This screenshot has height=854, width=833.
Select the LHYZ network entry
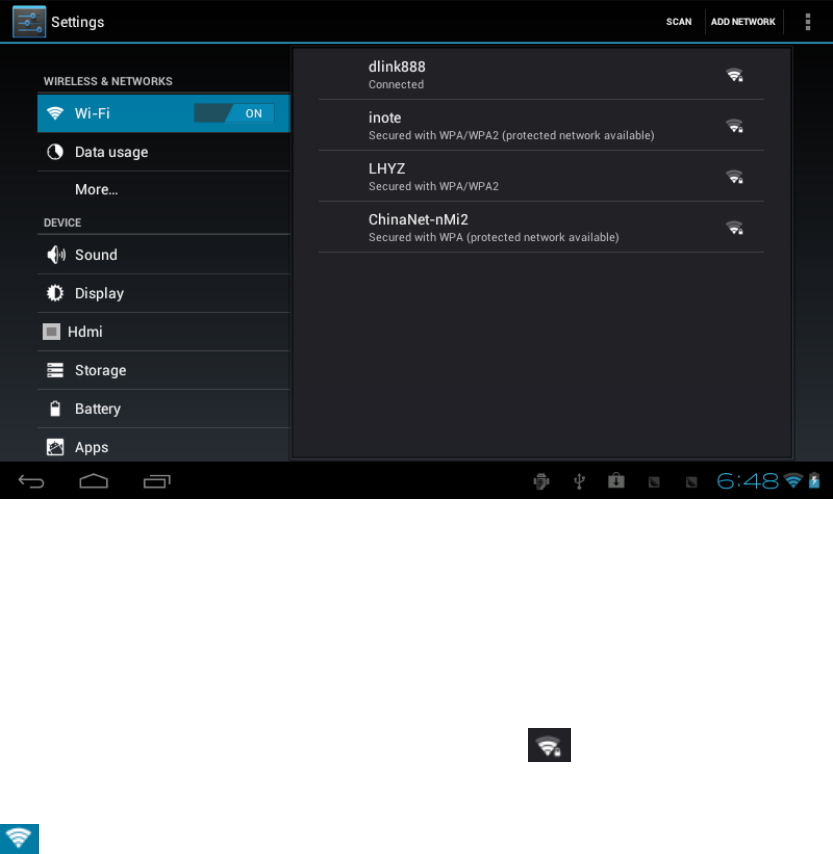coord(541,176)
